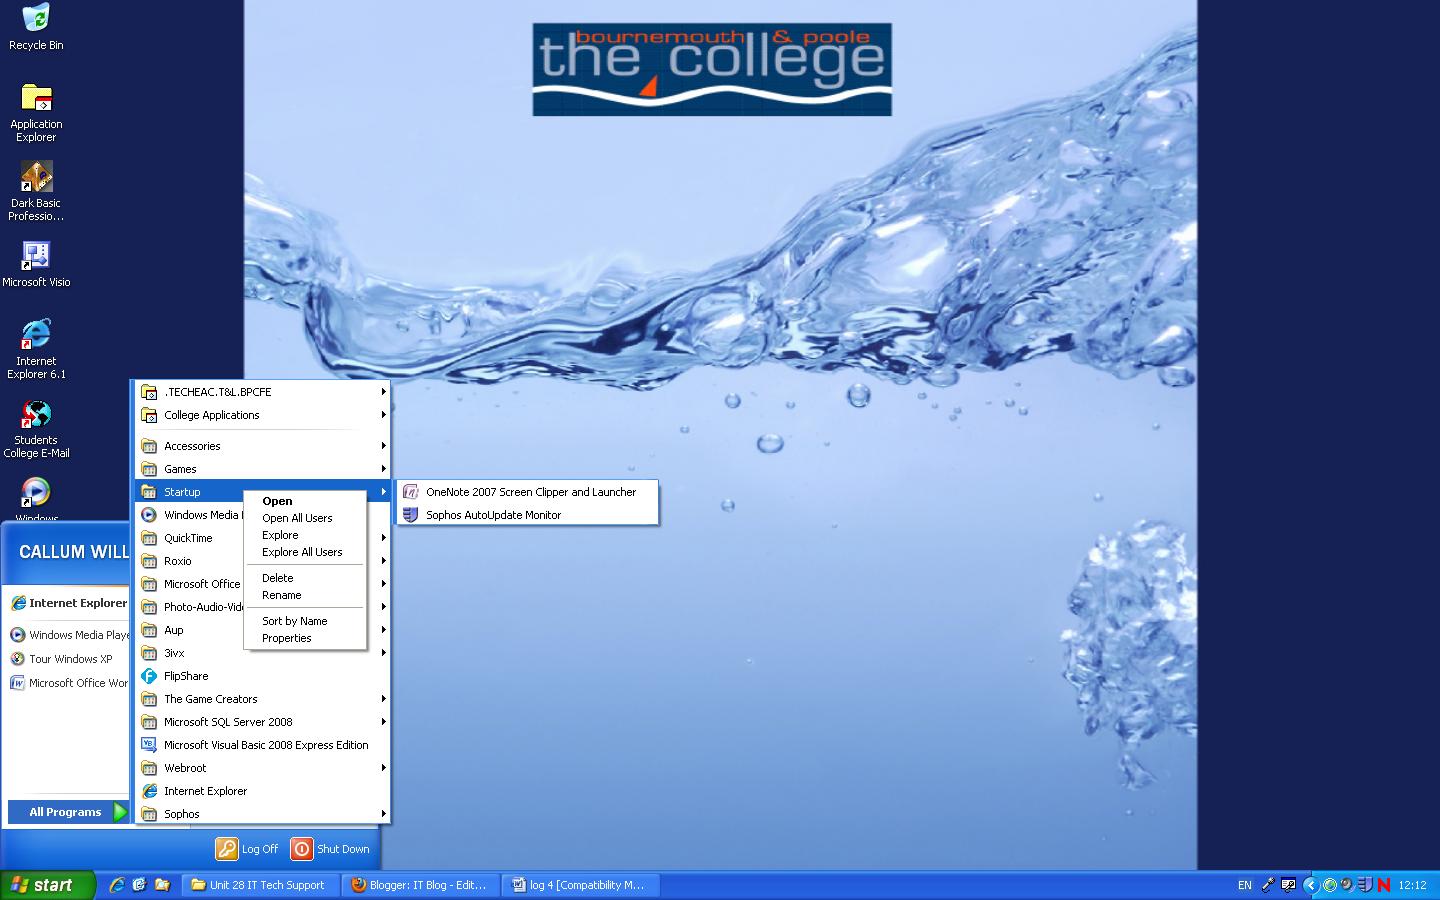Image resolution: width=1440 pixels, height=900 pixels.
Task: Expand College Applications submenu
Action: (x=262, y=415)
